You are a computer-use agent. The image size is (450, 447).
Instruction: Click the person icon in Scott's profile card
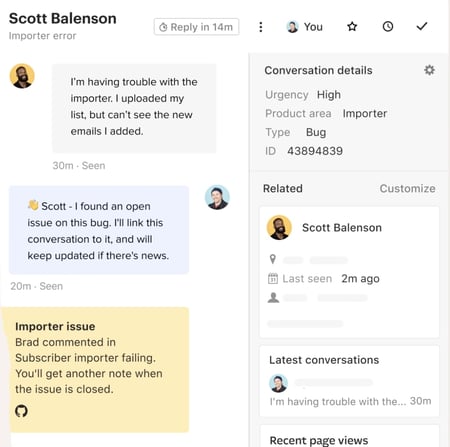pos(273,297)
